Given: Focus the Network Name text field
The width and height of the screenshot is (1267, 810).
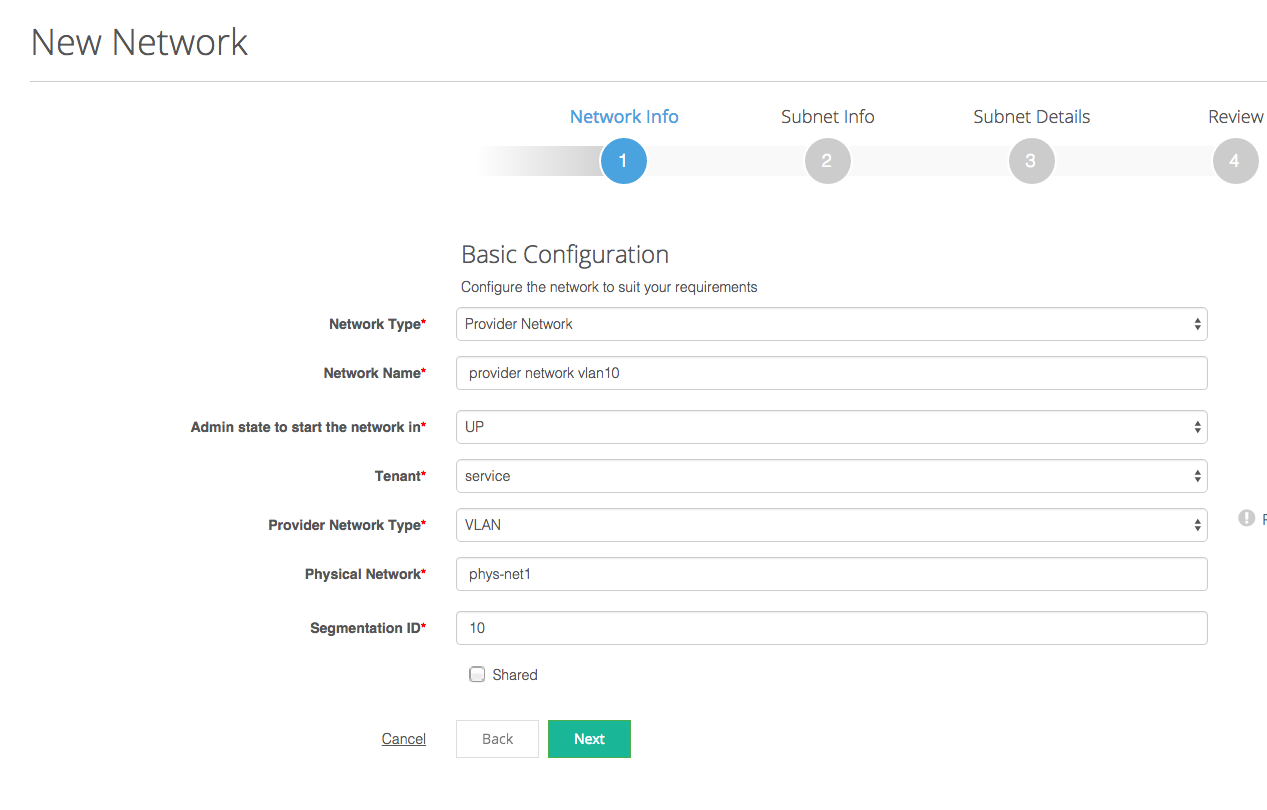Looking at the screenshot, I should (x=831, y=373).
